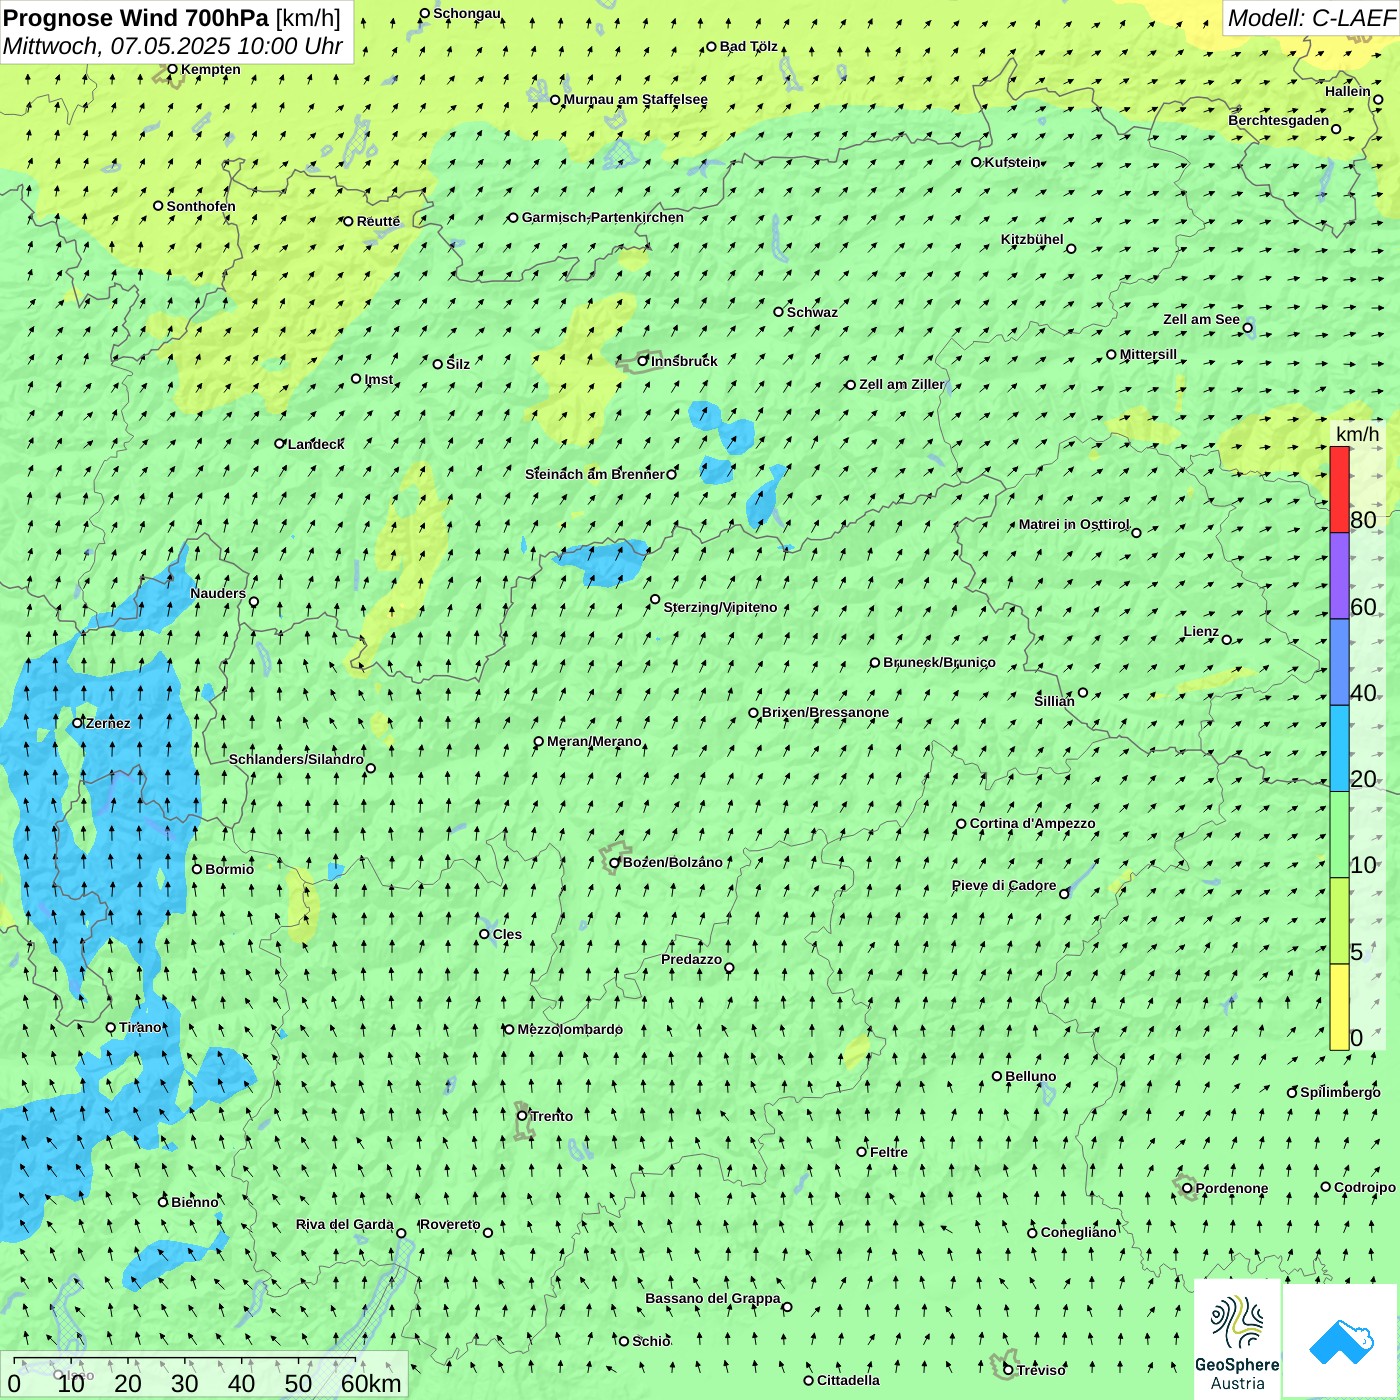This screenshot has height=1400, width=1400.
Task: Click the Schio label
Action: pyautogui.click(x=651, y=1341)
